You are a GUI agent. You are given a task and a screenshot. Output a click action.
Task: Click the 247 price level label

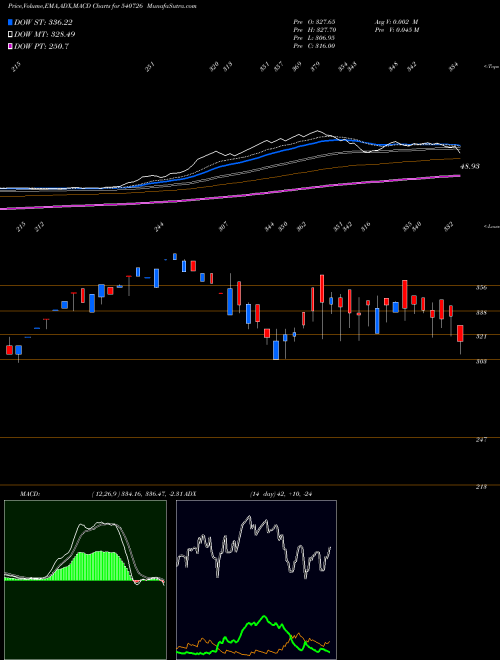(481, 439)
